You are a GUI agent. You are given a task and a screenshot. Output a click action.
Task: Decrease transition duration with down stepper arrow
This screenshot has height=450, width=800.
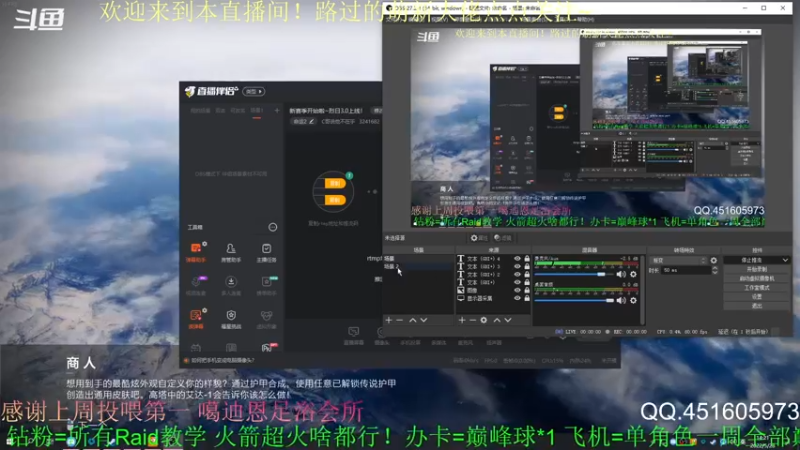click(714, 272)
